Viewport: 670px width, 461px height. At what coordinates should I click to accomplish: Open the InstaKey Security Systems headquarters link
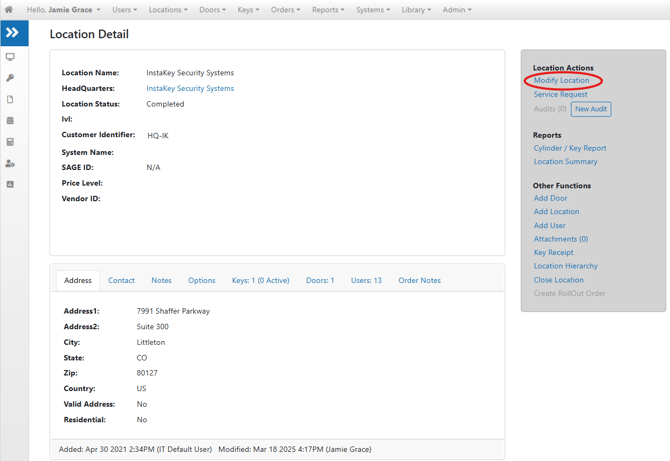[190, 88]
